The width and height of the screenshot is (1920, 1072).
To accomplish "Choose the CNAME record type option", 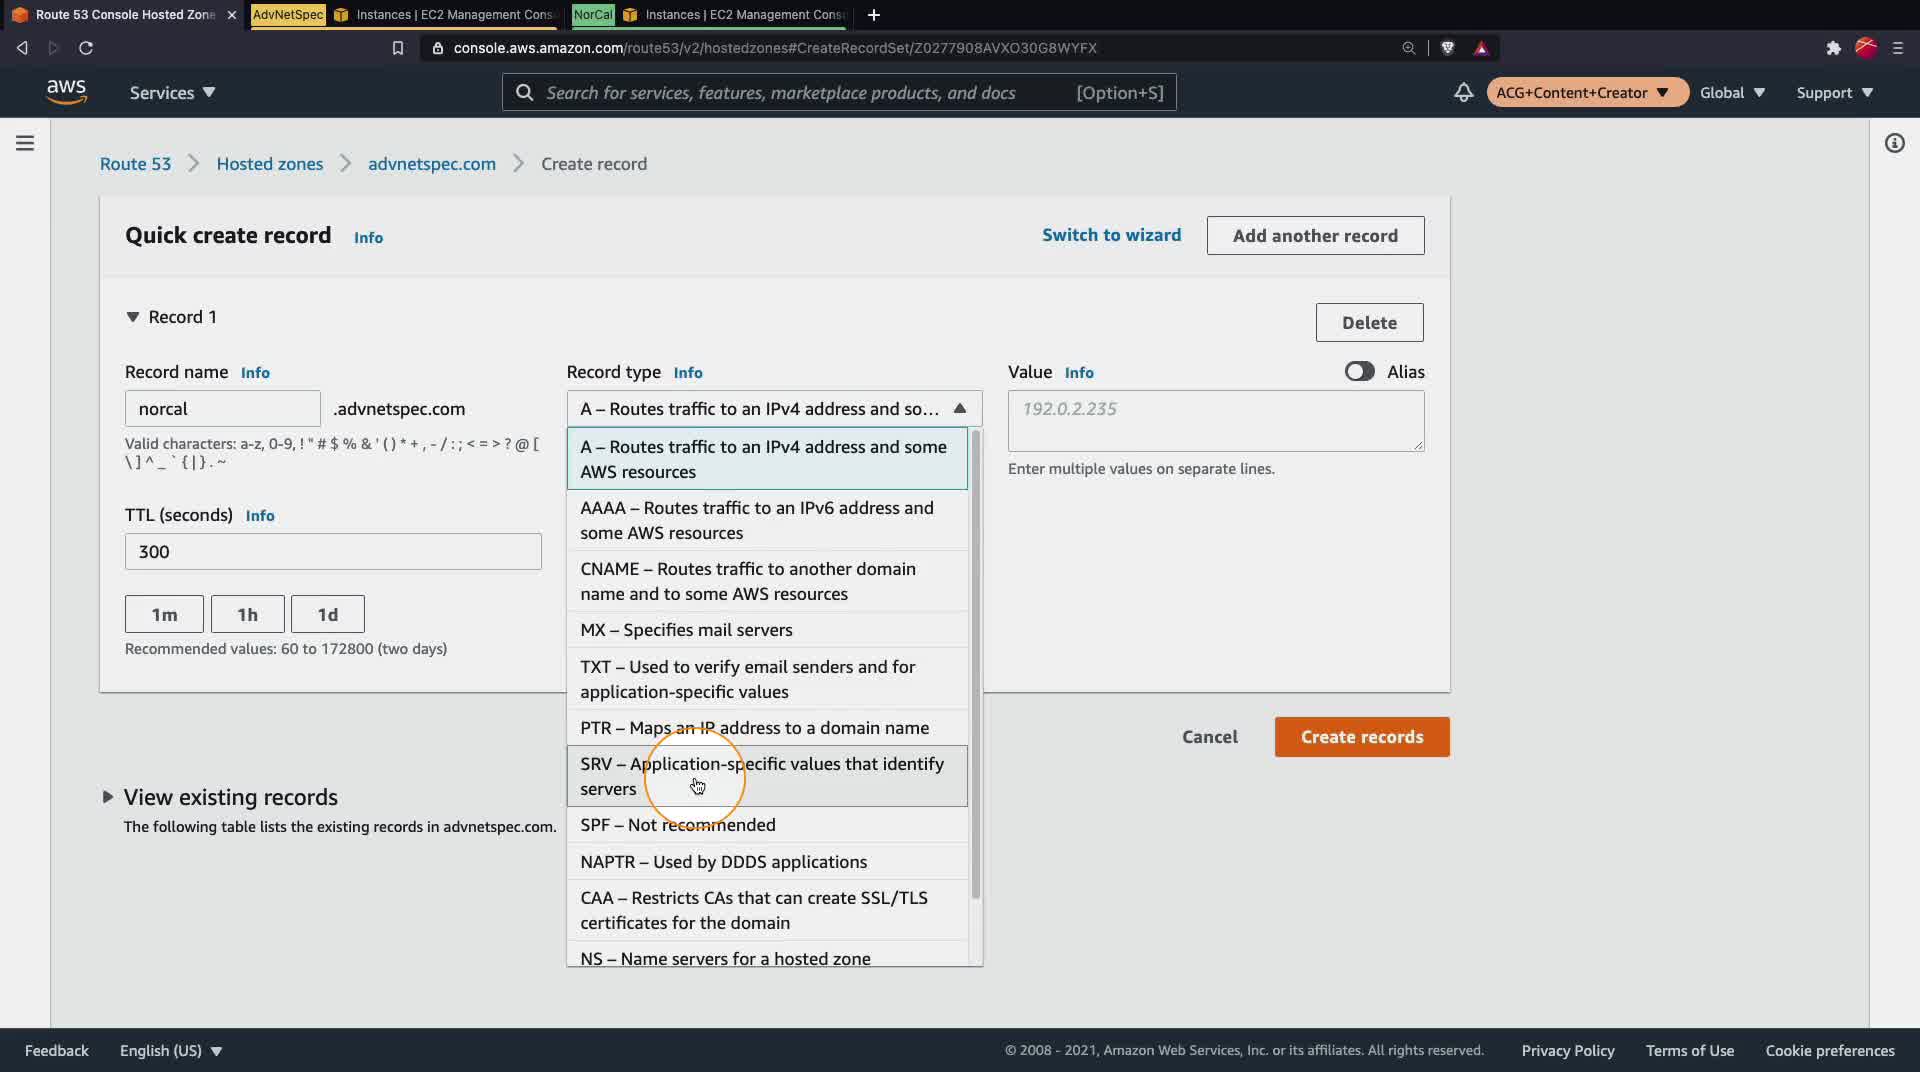I will tap(767, 581).
